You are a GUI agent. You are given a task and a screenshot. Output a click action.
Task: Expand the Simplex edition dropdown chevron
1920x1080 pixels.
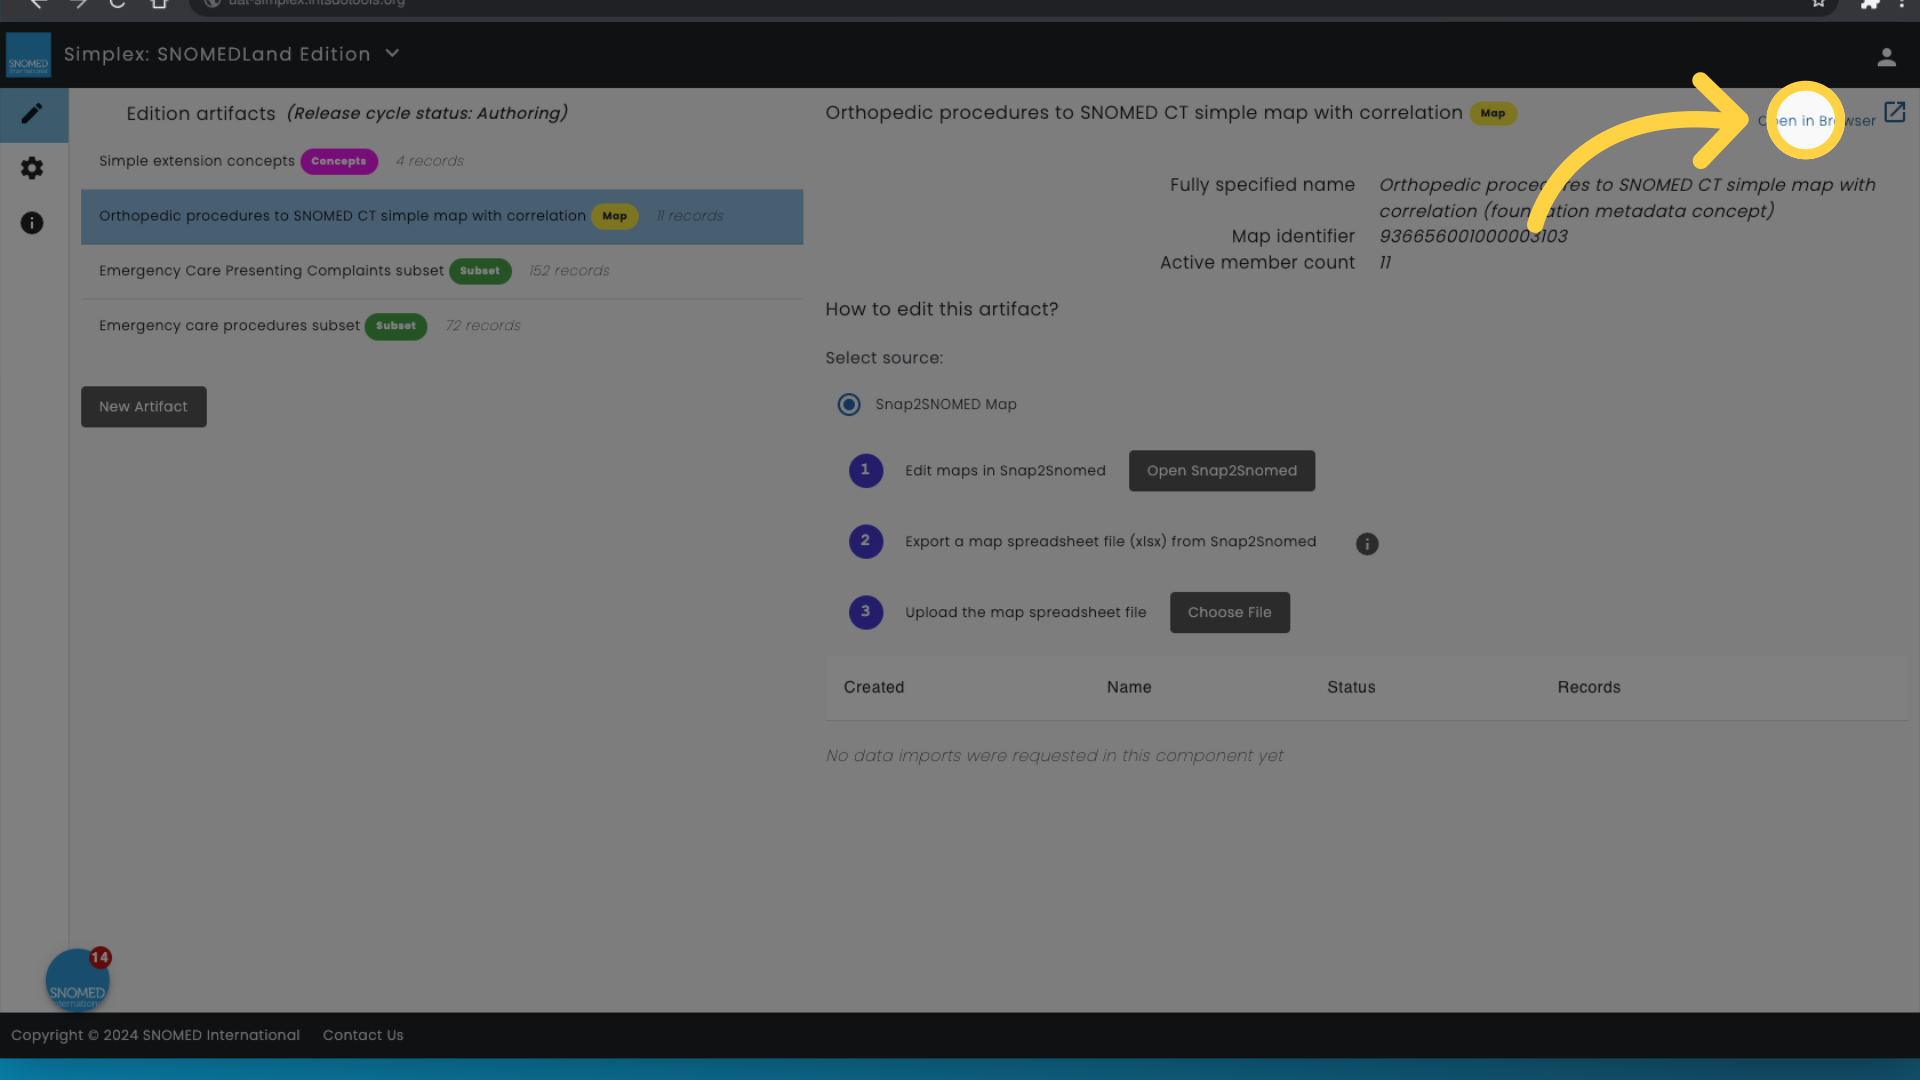(392, 53)
